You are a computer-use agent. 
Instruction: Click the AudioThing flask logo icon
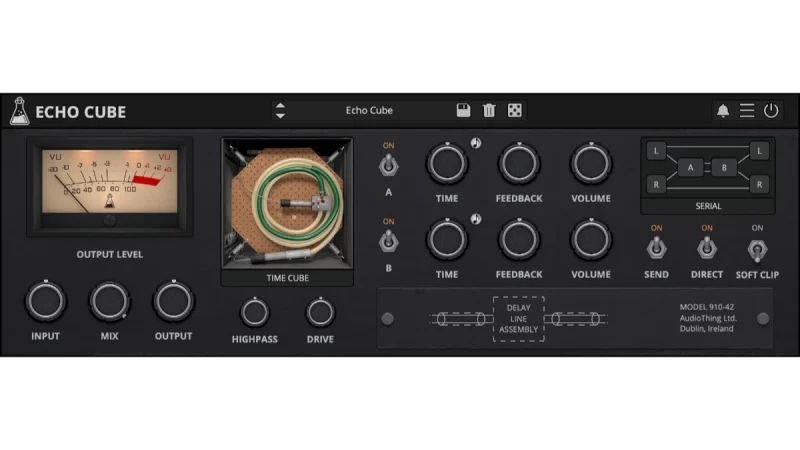click(19, 111)
